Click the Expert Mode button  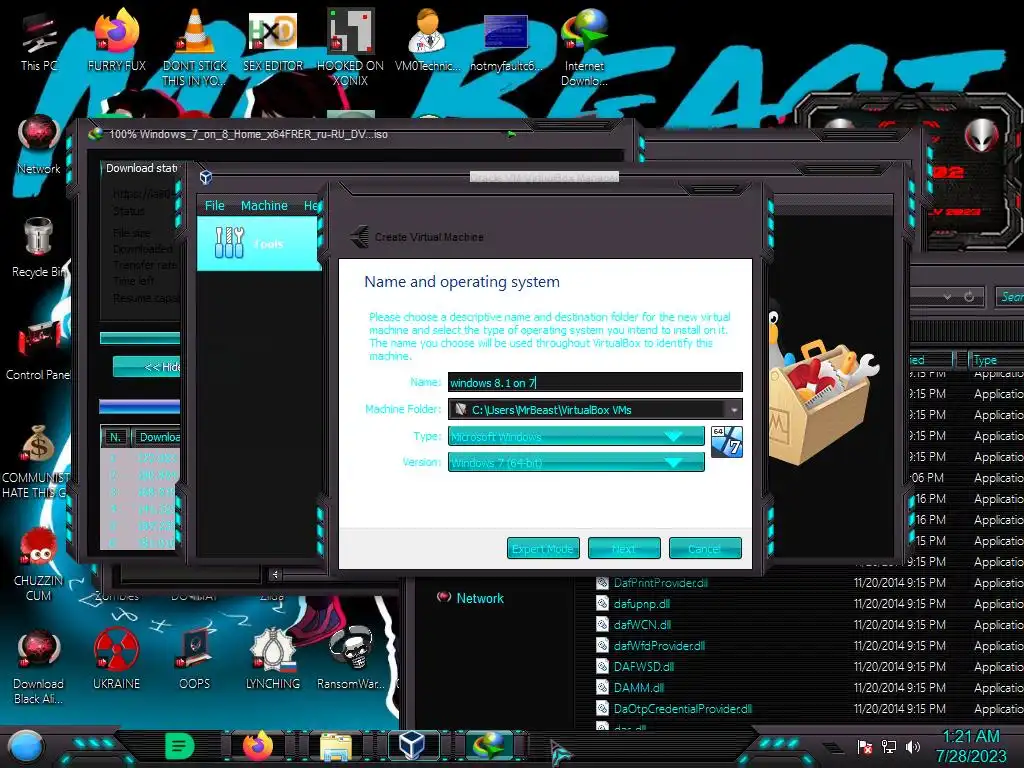point(543,549)
